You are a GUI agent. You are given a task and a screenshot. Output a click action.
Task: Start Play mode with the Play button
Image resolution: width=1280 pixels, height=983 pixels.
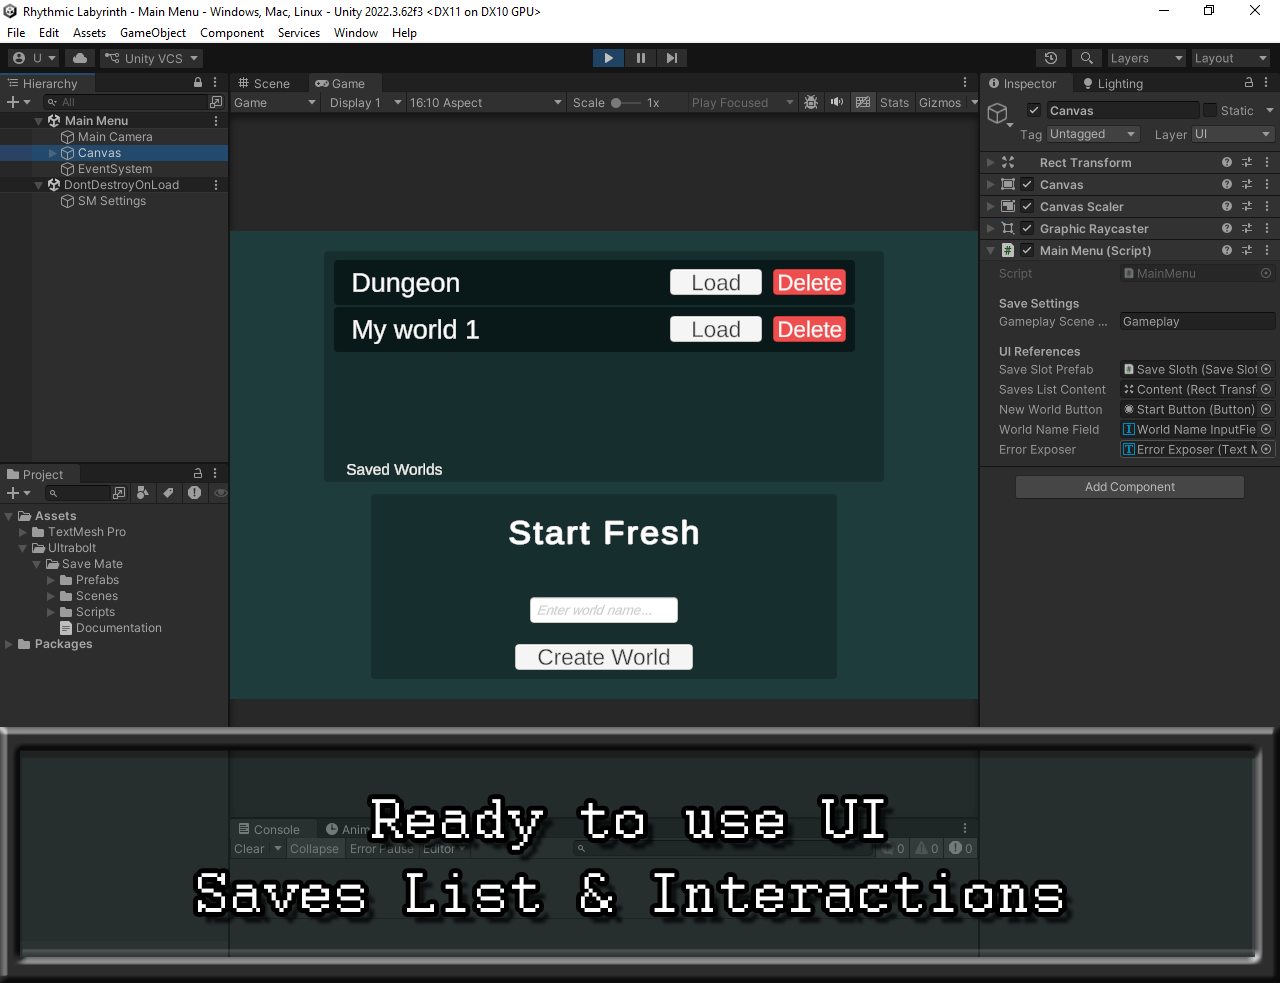(x=608, y=58)
